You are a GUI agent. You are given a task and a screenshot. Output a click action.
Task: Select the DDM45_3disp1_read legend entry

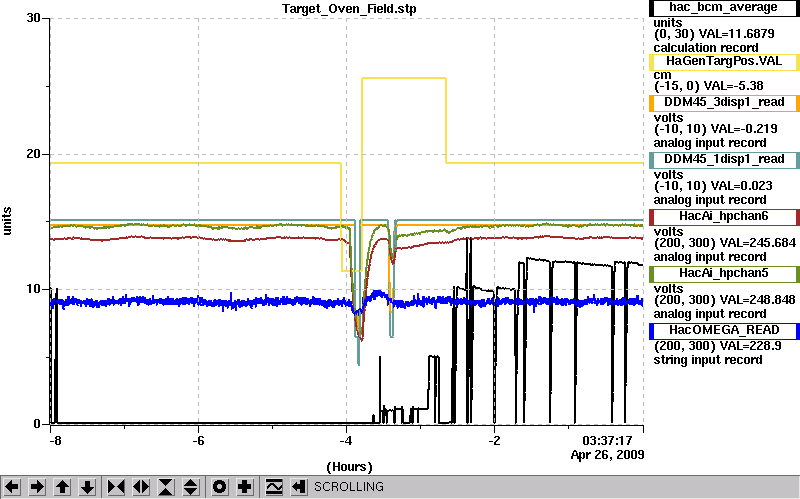click(724, 103)
